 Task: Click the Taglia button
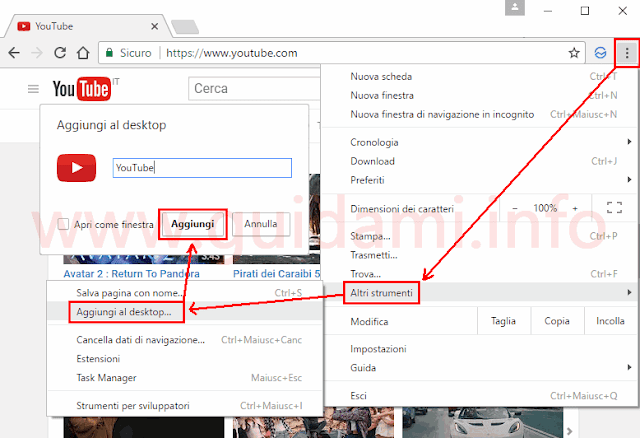[504, 321]
